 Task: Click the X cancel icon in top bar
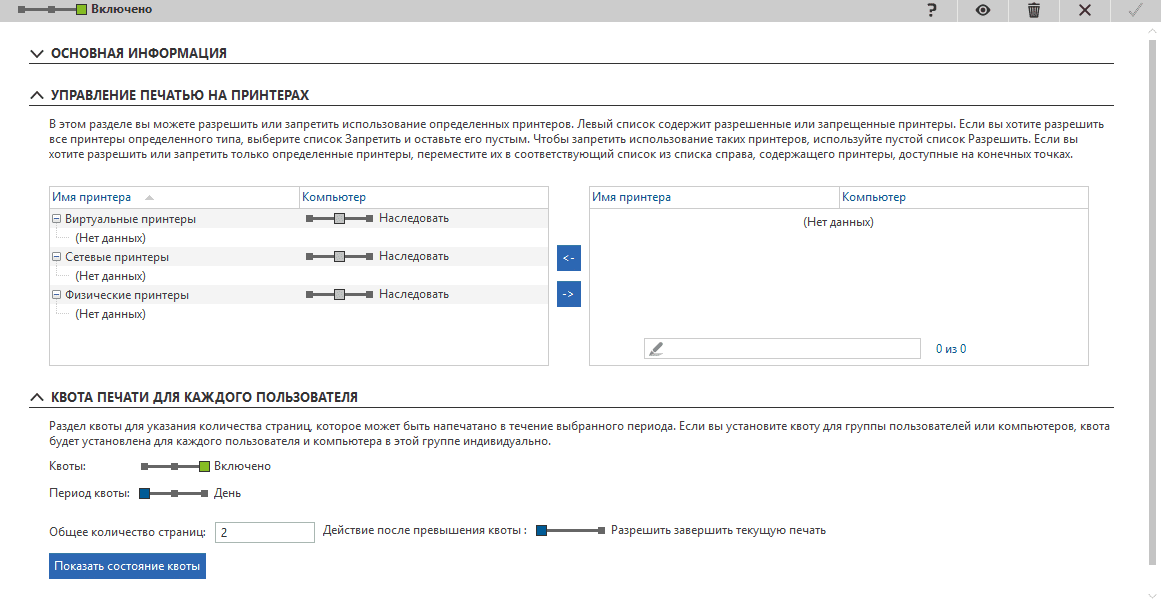tap(1085, 10)
